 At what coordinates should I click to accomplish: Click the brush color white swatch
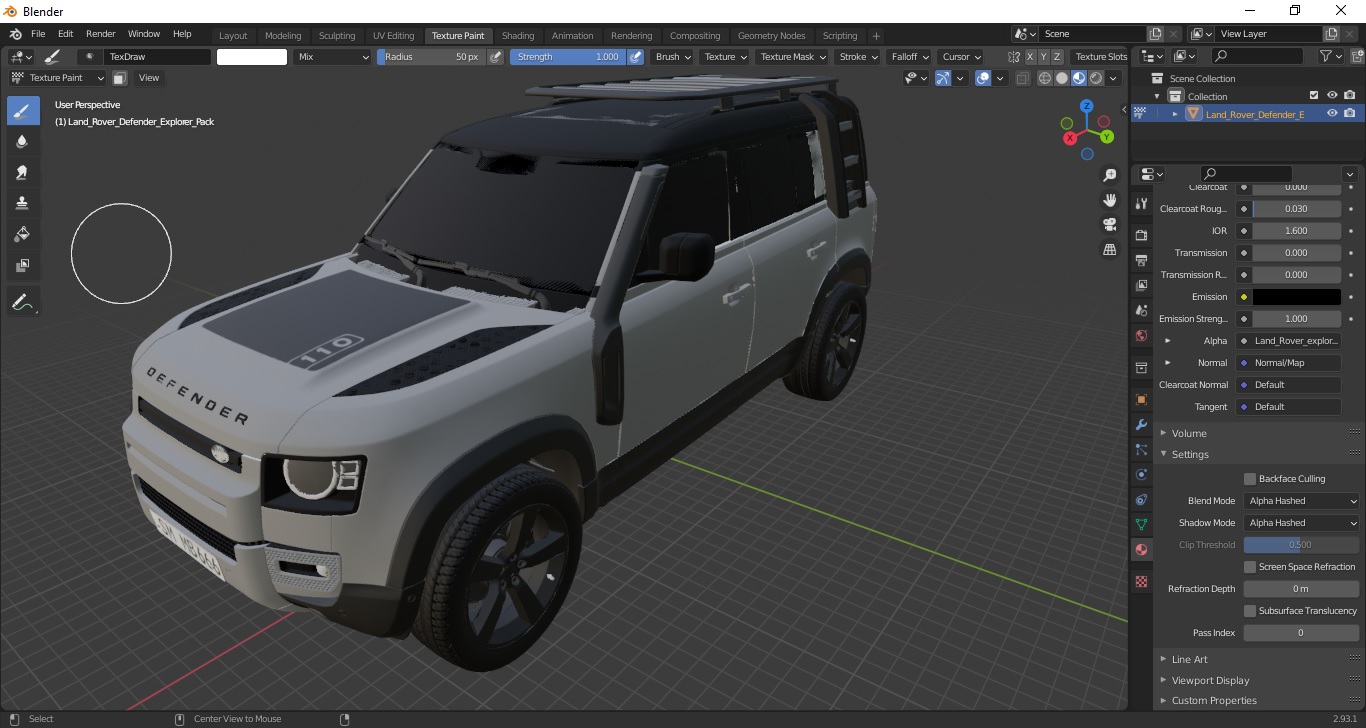click(x=252, y=57)
